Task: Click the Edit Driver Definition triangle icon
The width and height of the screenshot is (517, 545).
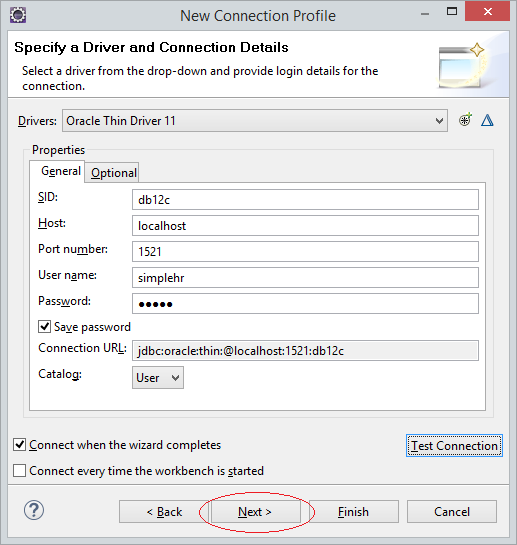Action: [487, 120]
